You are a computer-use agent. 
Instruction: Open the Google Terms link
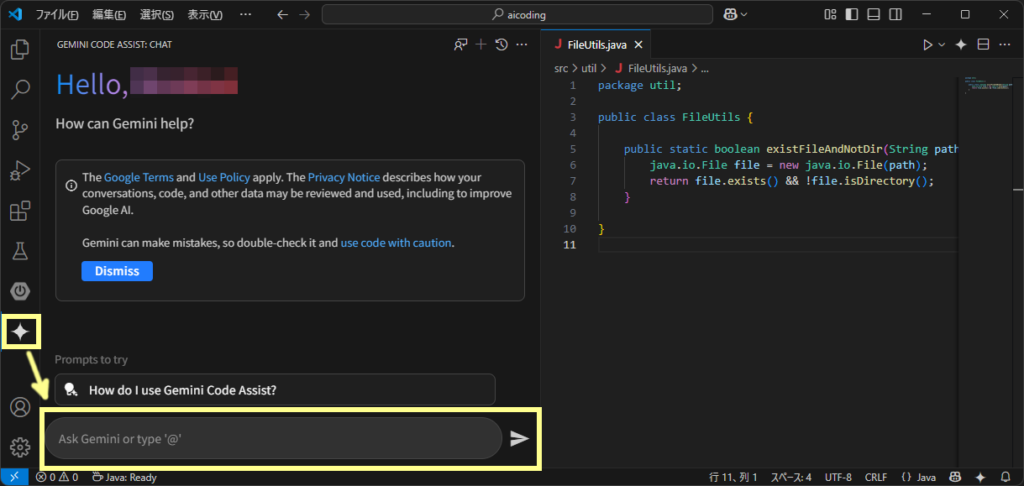click(139, 177)
